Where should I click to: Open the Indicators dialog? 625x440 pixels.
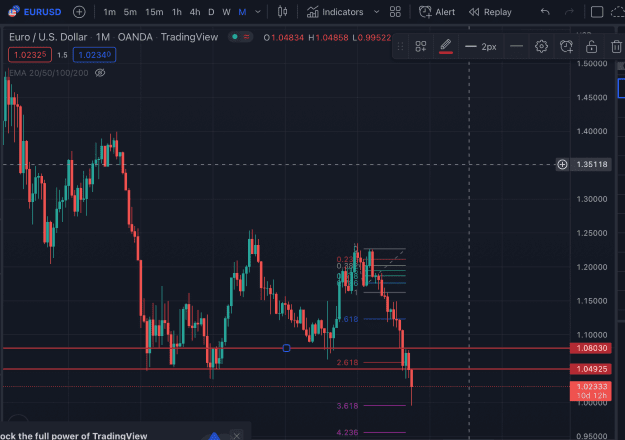pyautogui.click(x=335, y=12)
